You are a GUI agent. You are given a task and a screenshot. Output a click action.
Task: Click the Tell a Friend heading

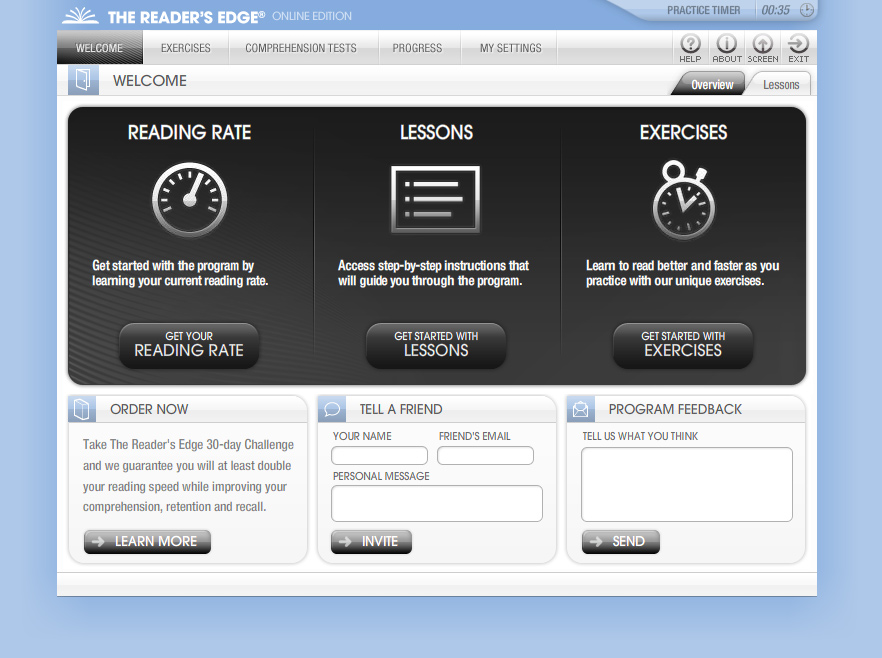click(x=401, y=409)
